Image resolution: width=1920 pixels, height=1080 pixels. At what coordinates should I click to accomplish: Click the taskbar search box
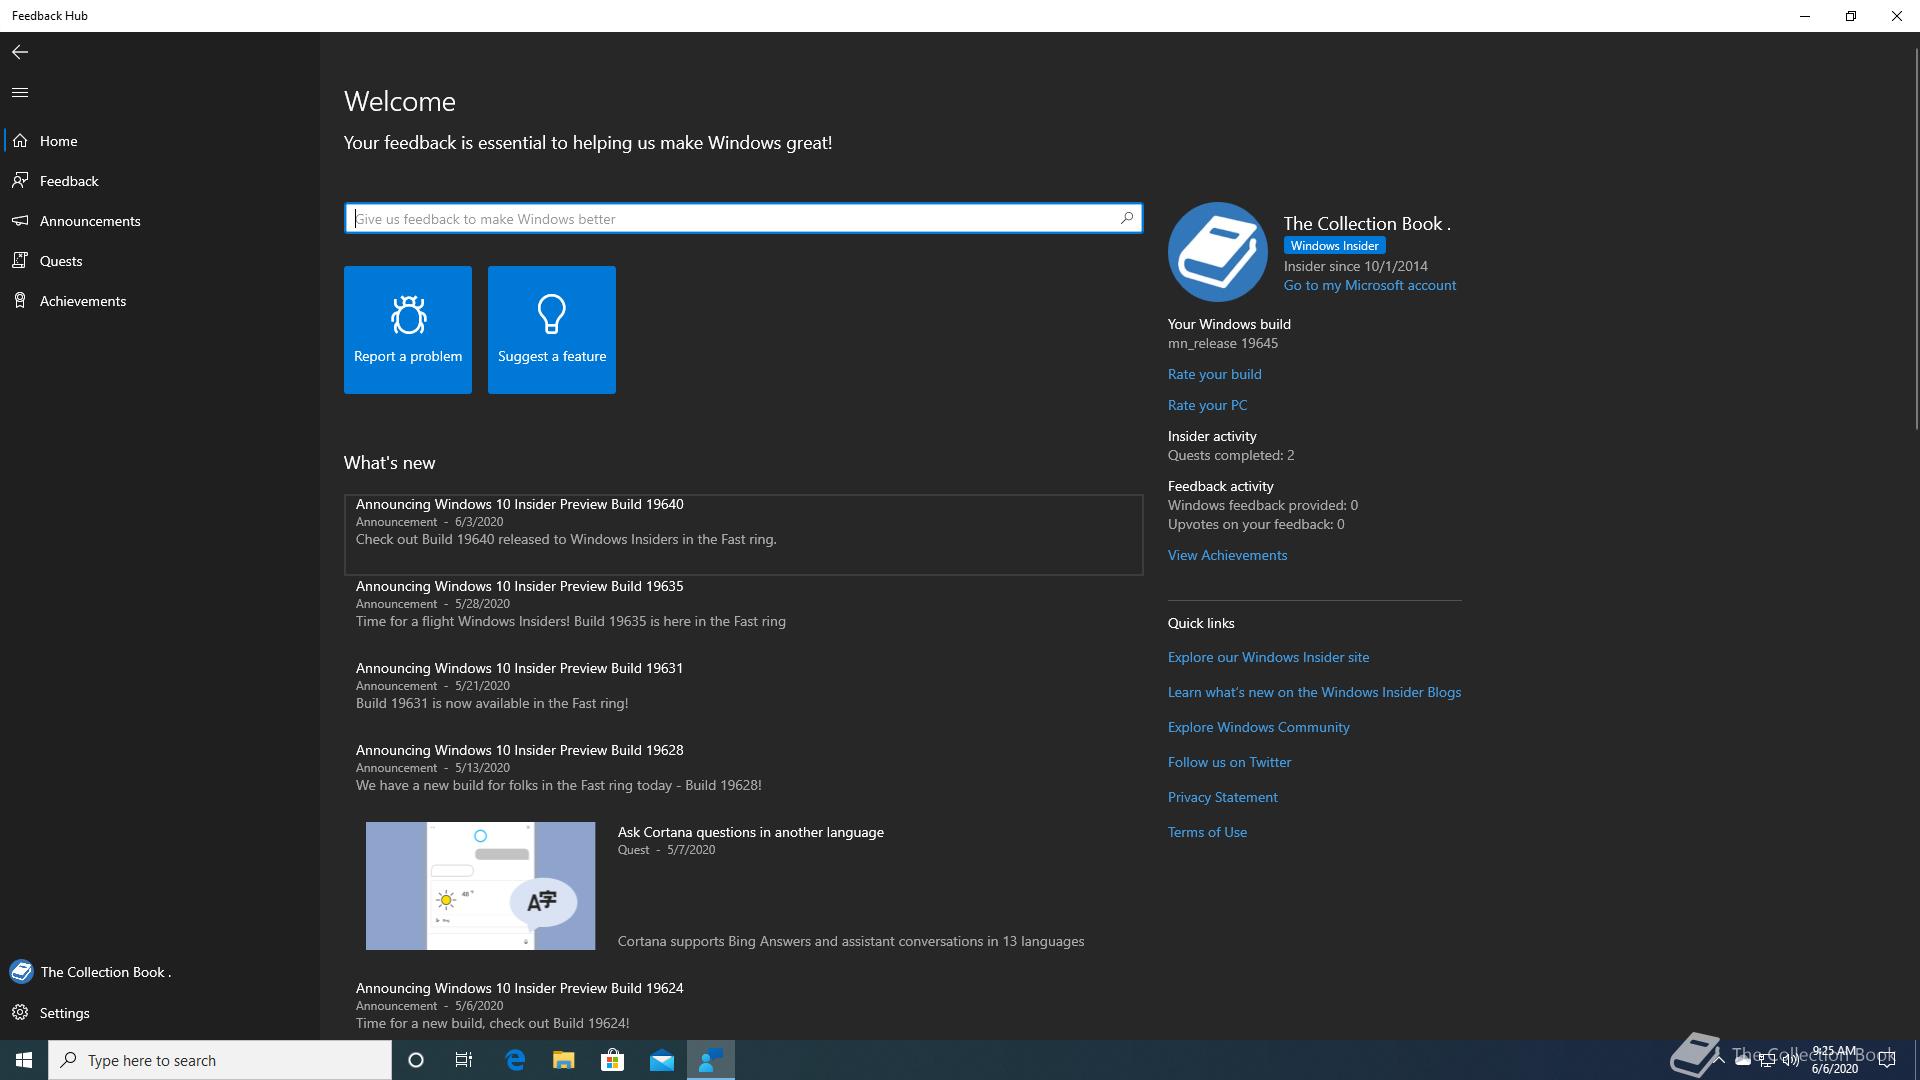(220, 1060)
